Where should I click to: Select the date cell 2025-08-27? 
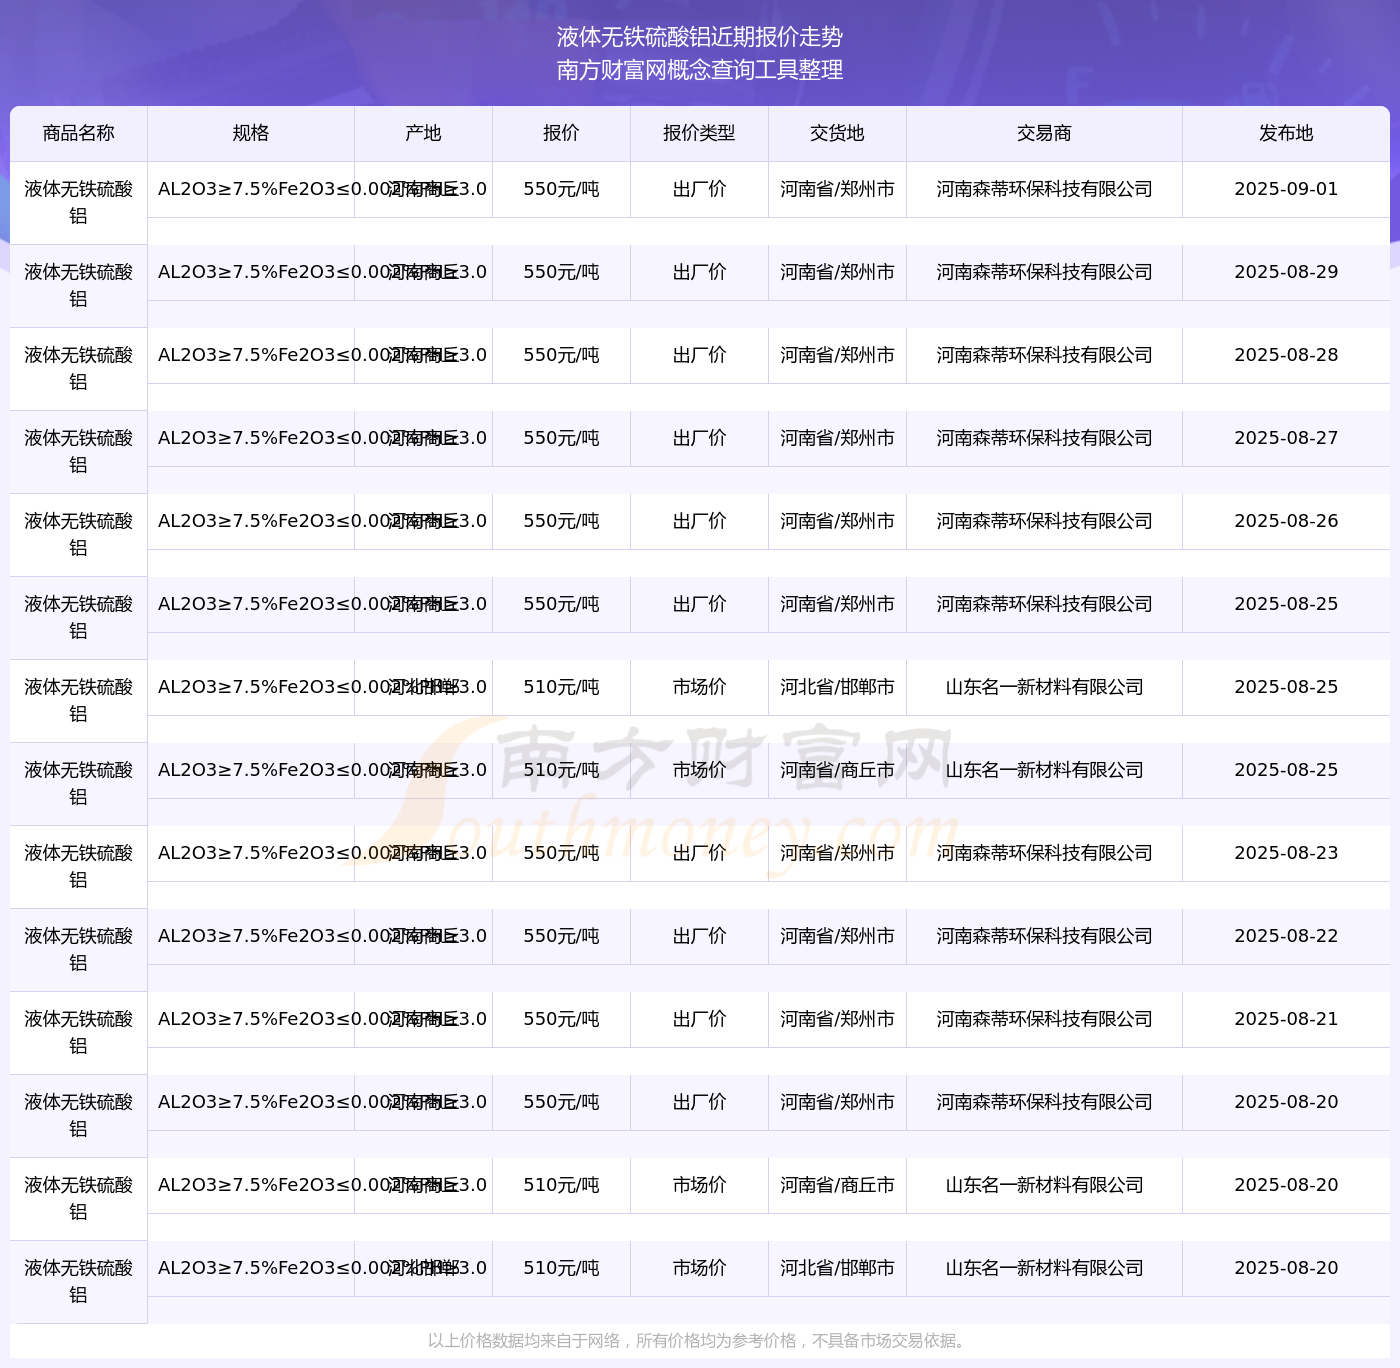(1286, 438)
